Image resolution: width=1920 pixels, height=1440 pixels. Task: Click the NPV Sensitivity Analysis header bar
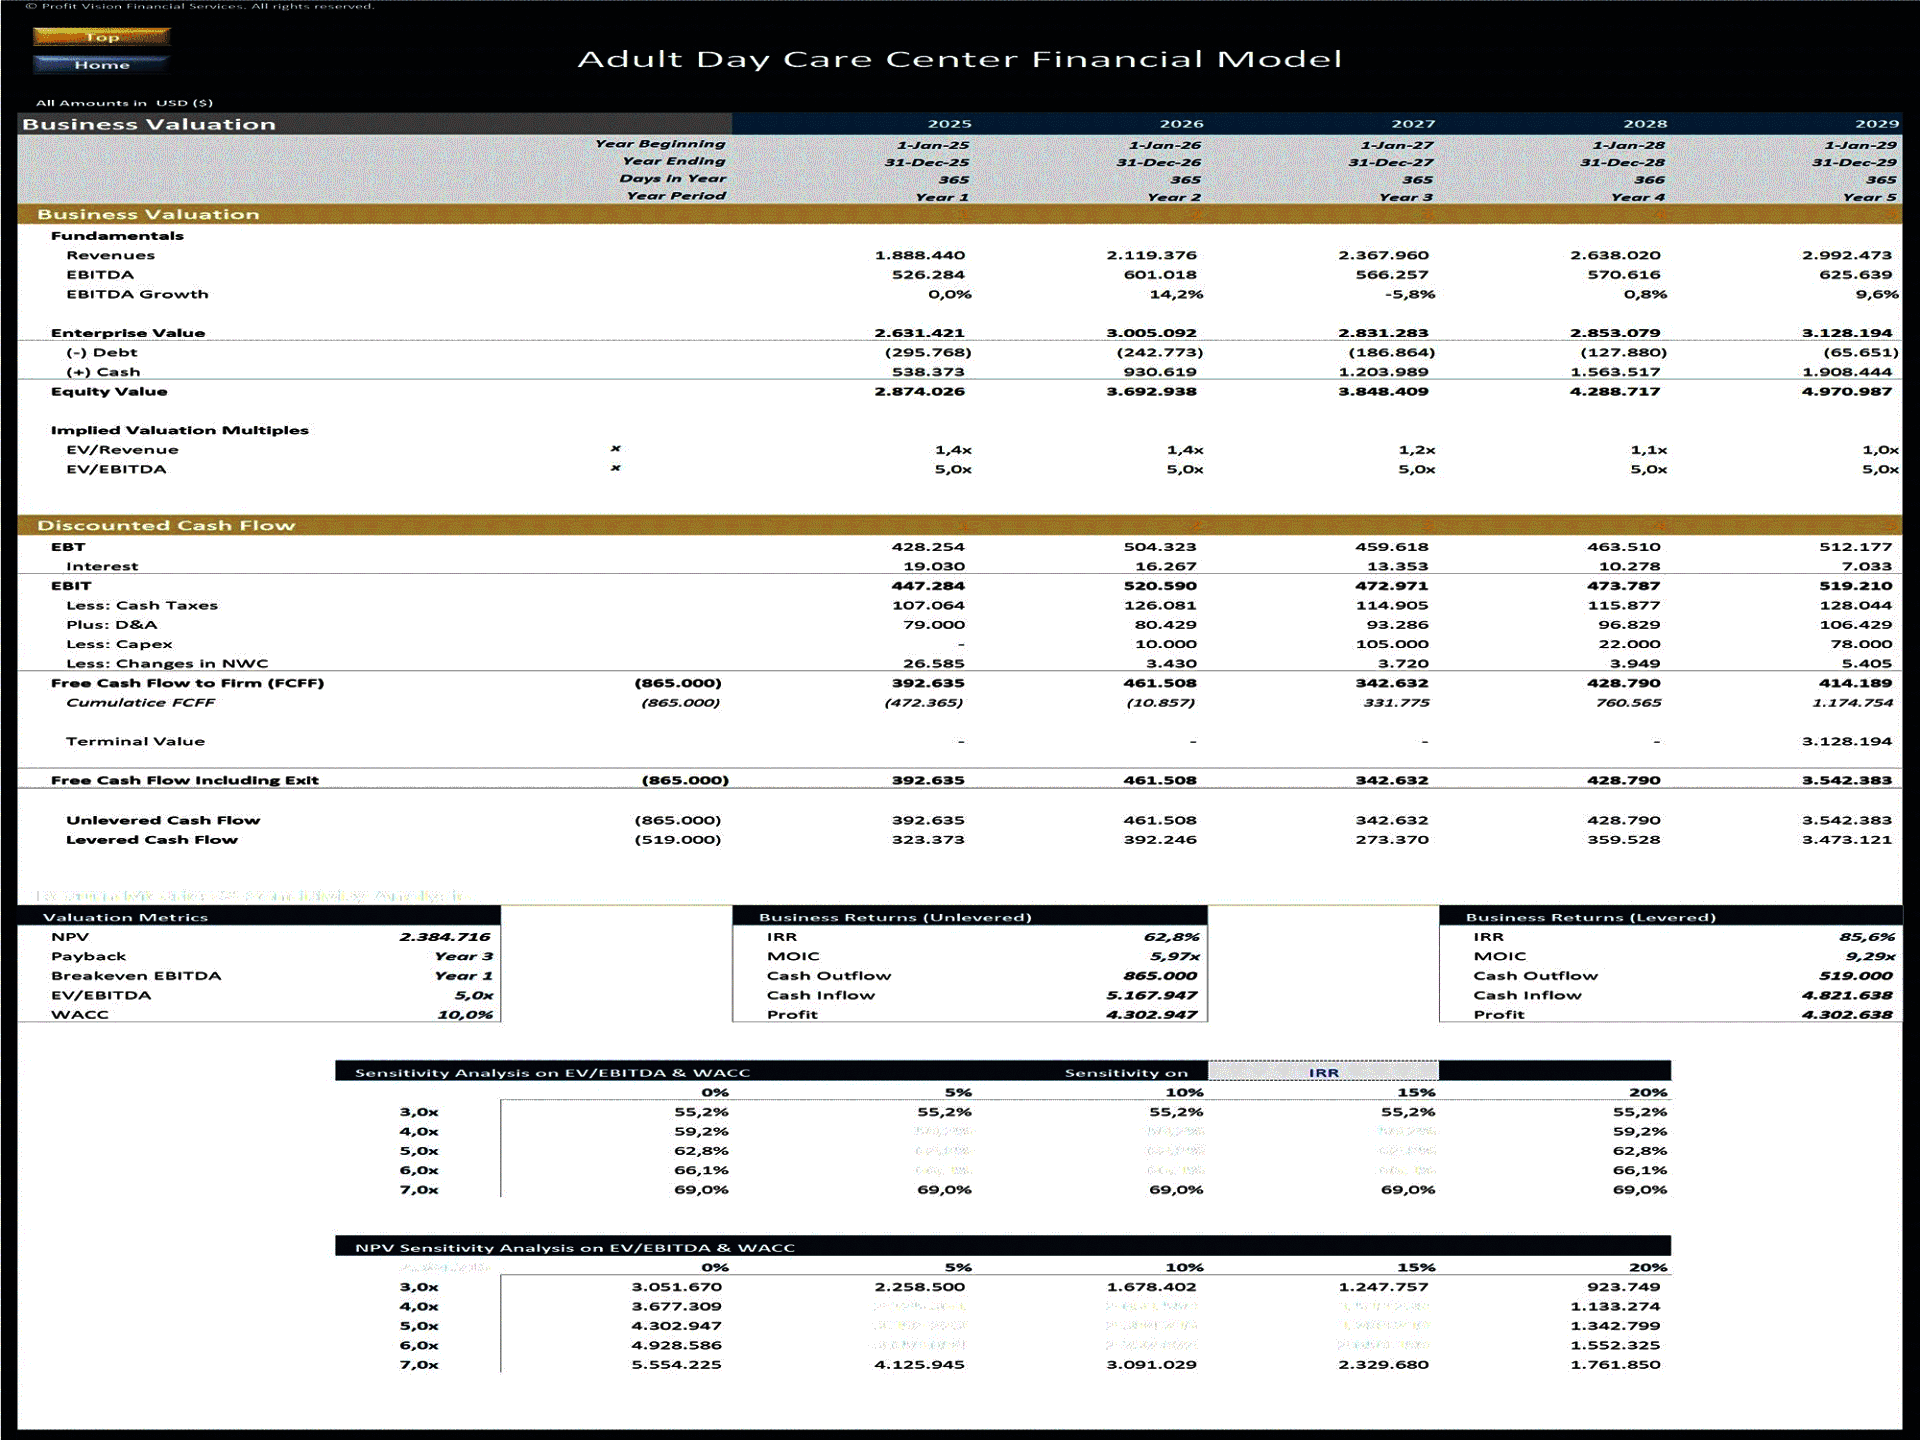pos(576,1247)
